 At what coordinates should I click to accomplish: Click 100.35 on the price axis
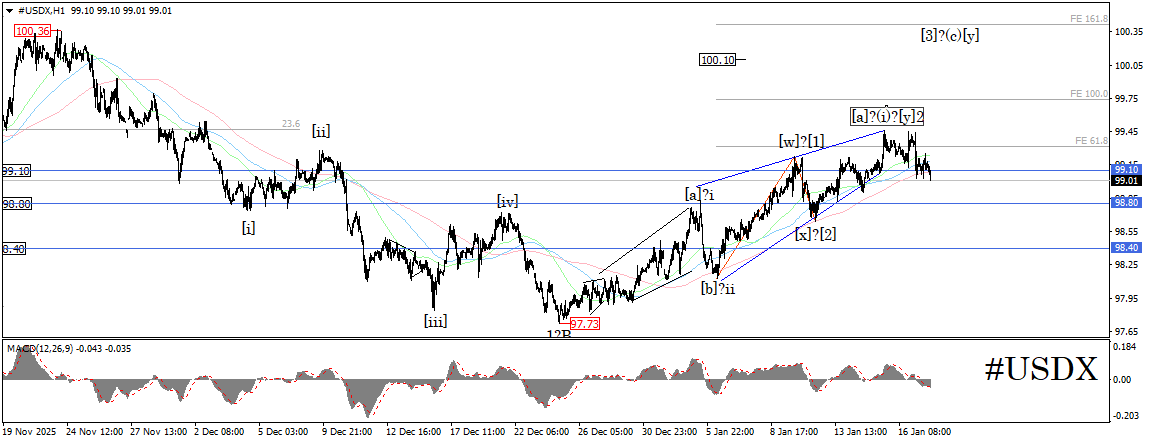1128,32
